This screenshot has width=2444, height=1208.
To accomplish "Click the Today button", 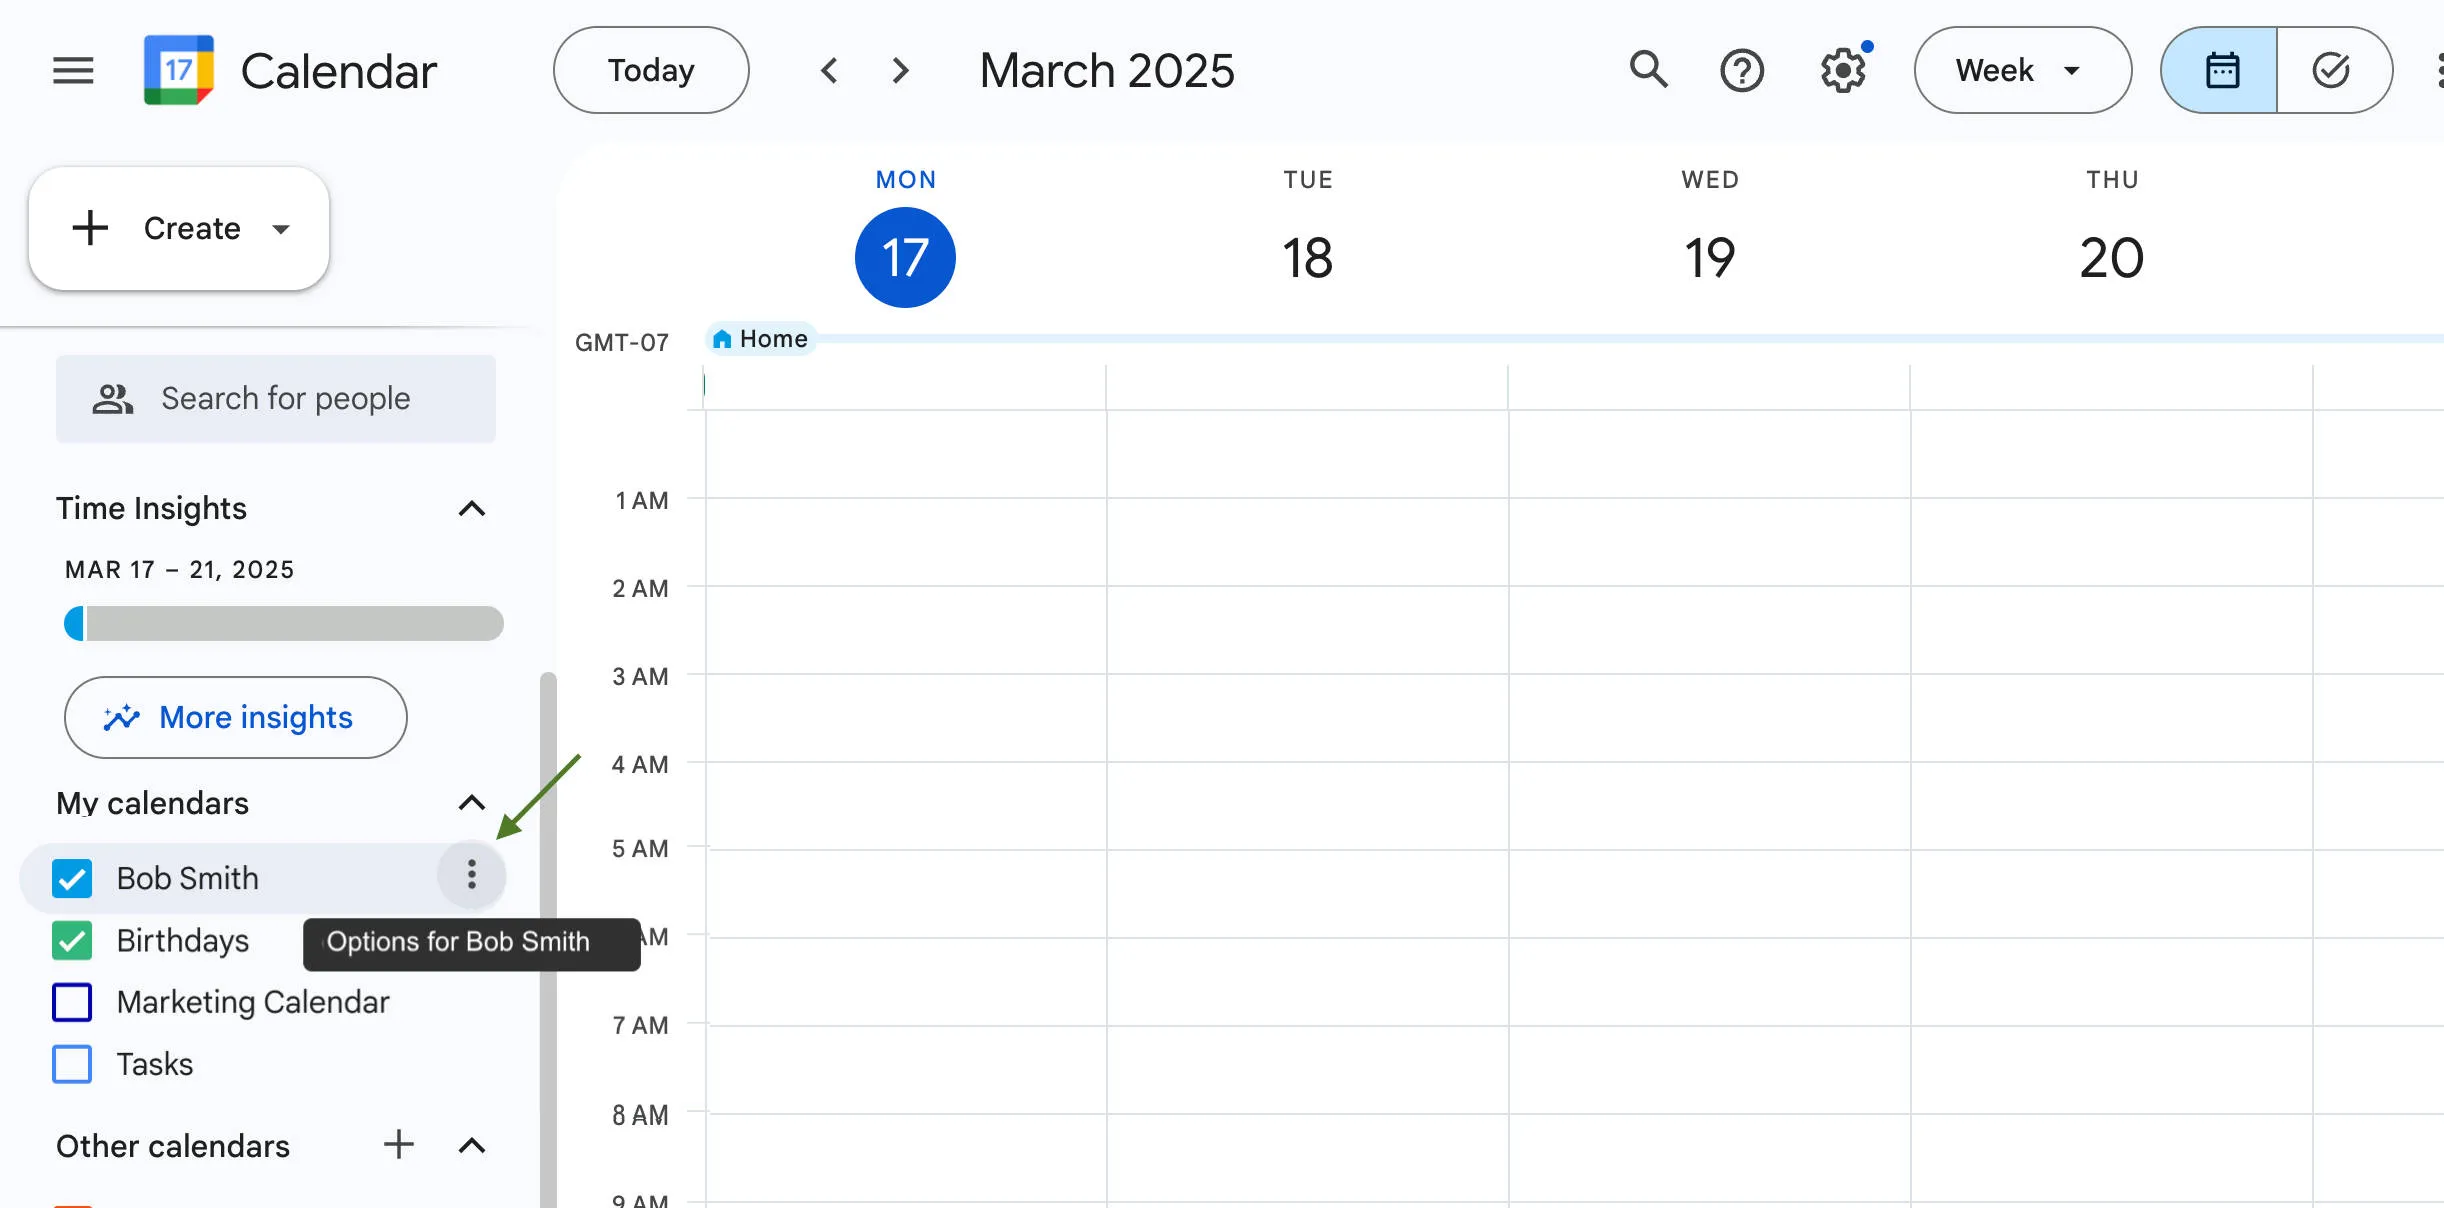I will tap(650, 70).
